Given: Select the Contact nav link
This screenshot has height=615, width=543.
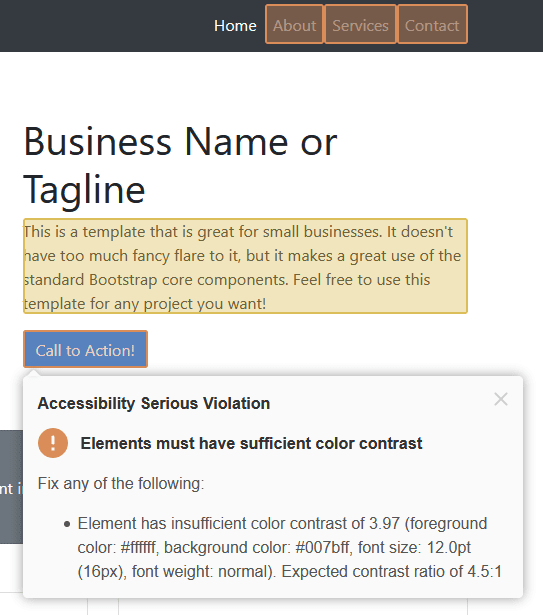Looking at the screenshot, I should click(x=432, y=24).
